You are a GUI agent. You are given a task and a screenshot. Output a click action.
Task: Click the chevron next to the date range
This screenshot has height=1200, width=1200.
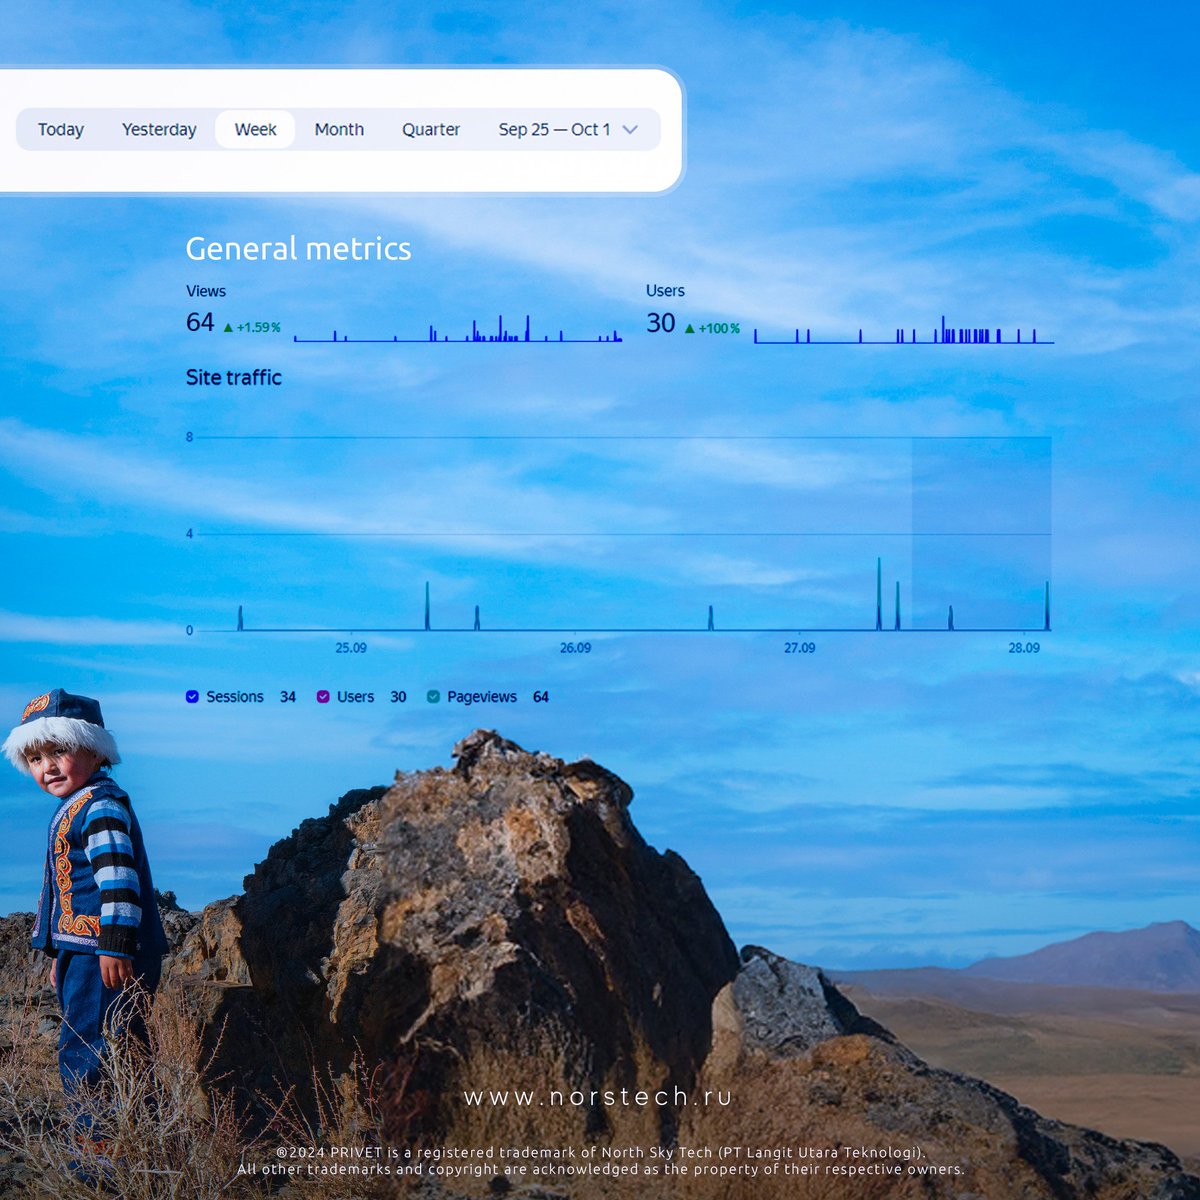click(630, 130)
